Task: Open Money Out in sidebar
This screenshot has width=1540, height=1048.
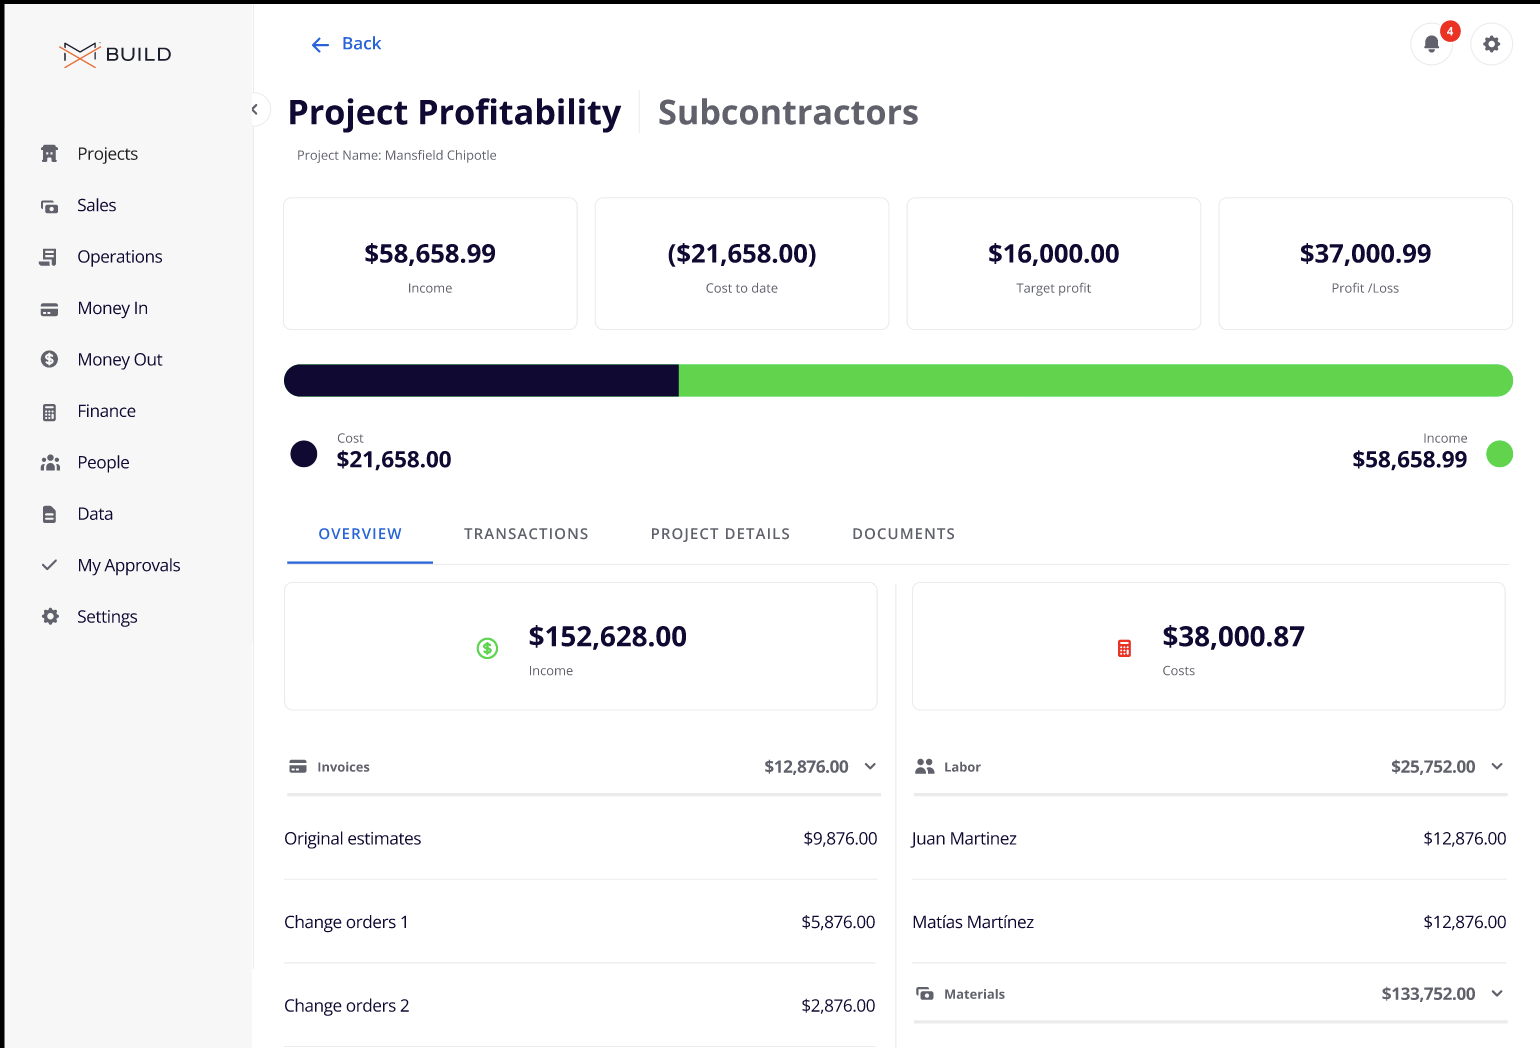Action: 119,360
